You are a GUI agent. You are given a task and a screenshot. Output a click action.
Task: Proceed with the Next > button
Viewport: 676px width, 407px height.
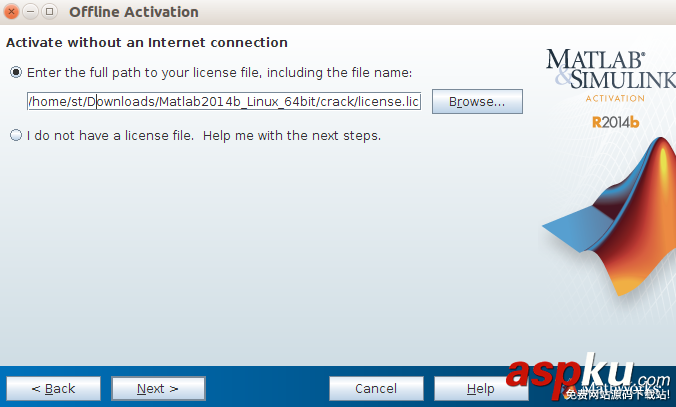[158, 388]
